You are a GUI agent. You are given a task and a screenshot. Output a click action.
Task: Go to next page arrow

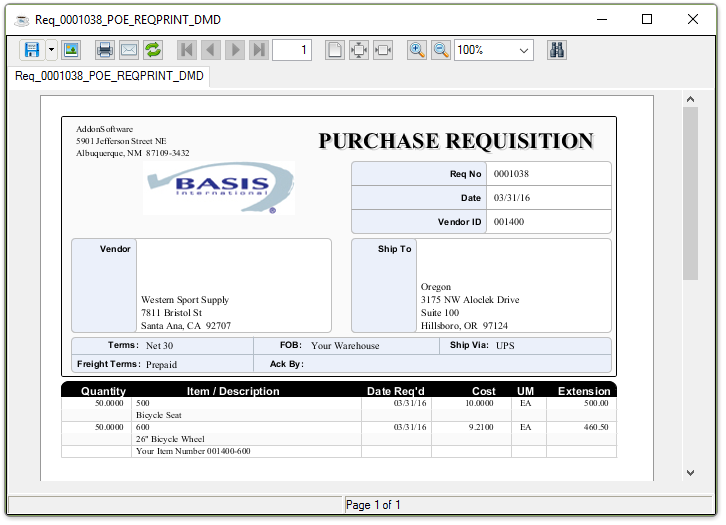235,50
